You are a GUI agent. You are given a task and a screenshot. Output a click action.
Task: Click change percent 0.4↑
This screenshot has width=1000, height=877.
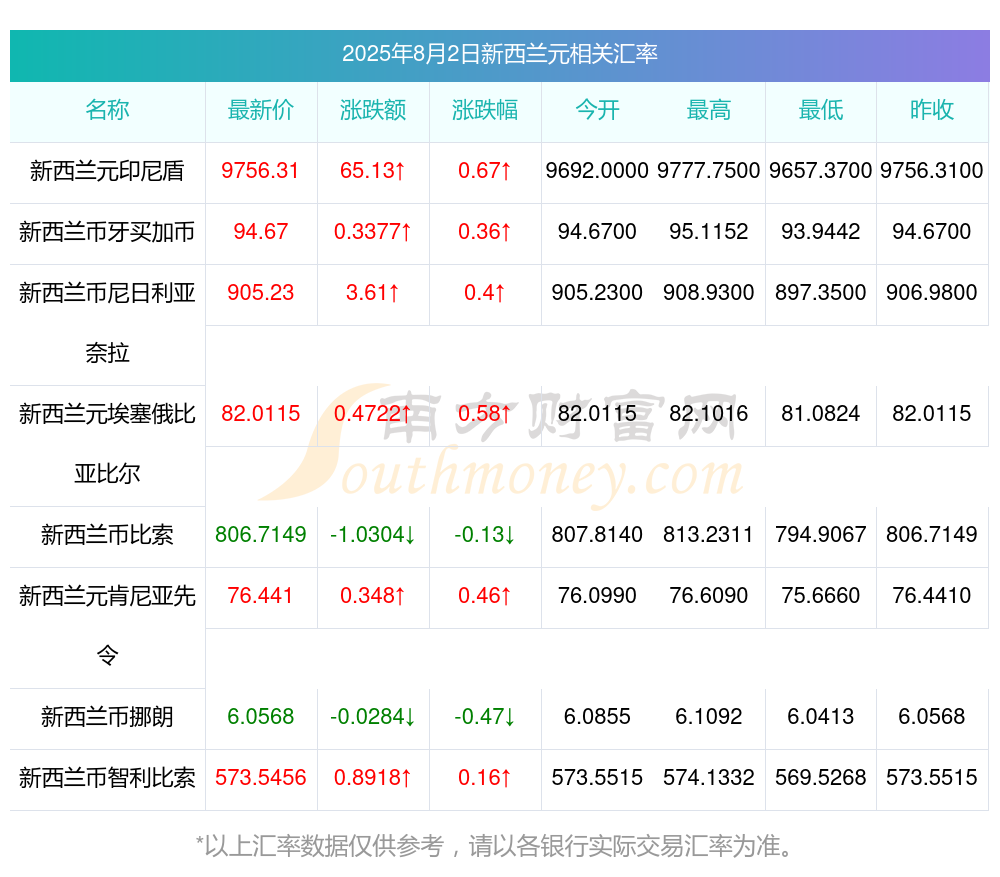pyautogui.click(x=485, y=292)
